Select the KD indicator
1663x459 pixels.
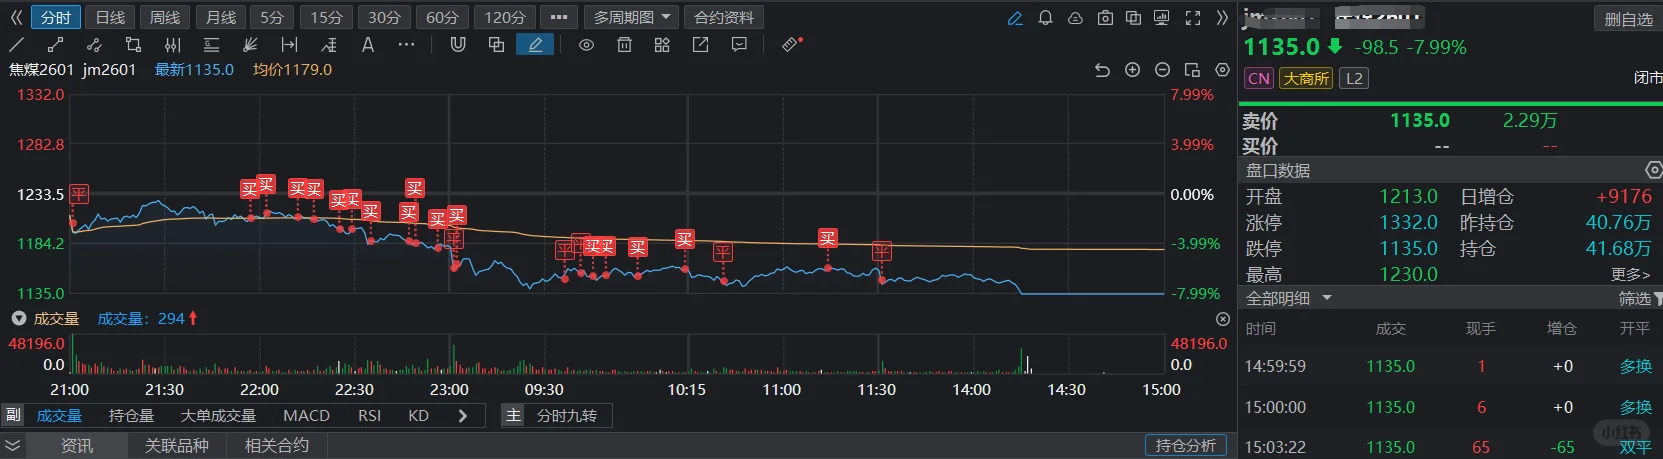point(418,416)
